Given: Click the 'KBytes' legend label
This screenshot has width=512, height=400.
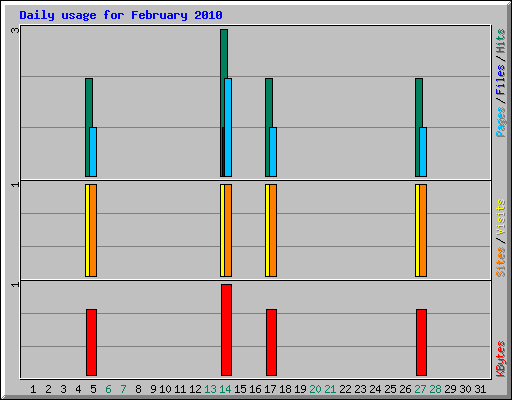Looking at the screenshot, I should coord(500,359).
